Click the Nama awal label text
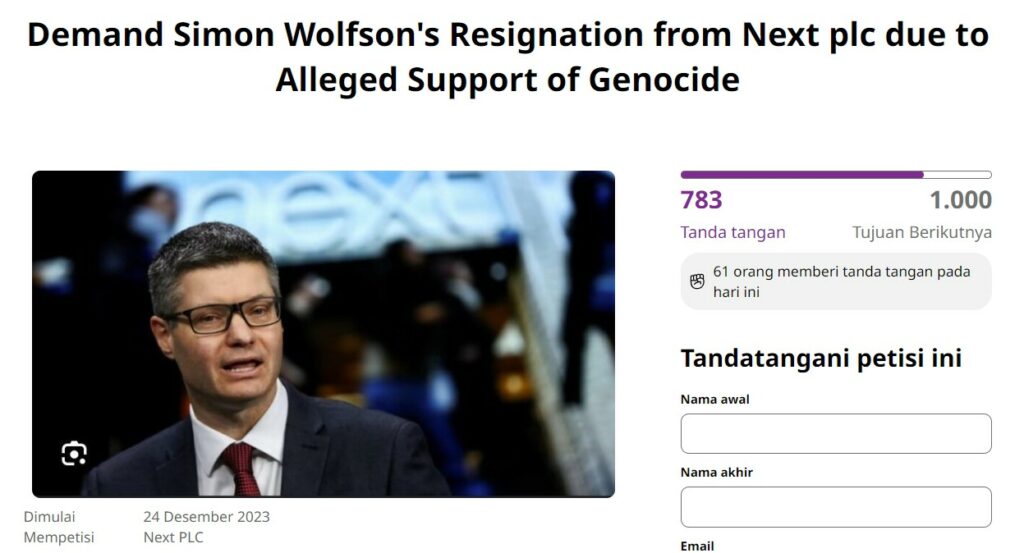Image resolution: width=1024 pixels, height=553 pixels. [x=714, y=399]
